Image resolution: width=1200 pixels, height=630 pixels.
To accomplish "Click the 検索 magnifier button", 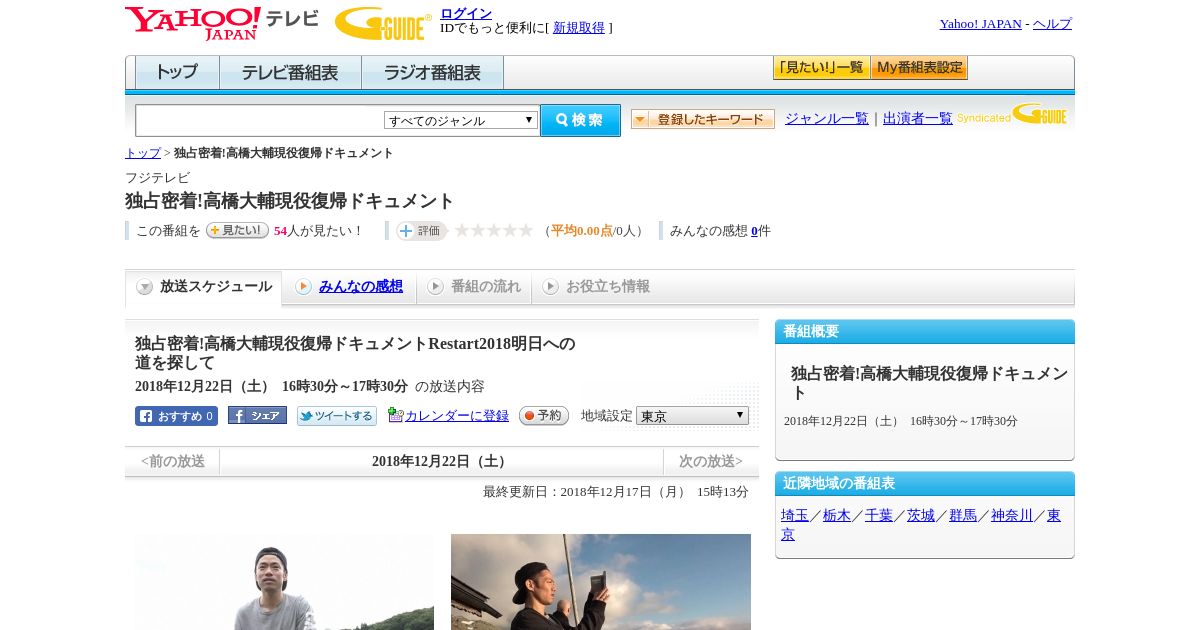I will point(580,120).
